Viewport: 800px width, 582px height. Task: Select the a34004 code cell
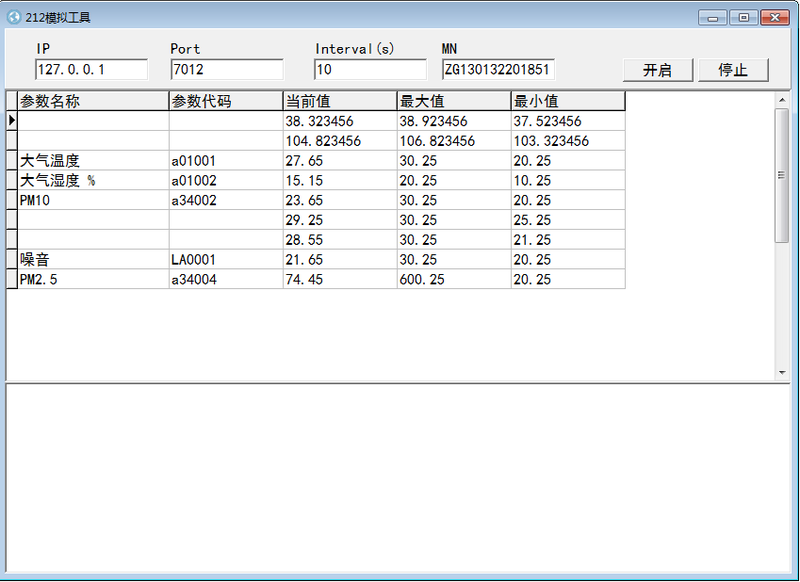click(x=226, y=280)
